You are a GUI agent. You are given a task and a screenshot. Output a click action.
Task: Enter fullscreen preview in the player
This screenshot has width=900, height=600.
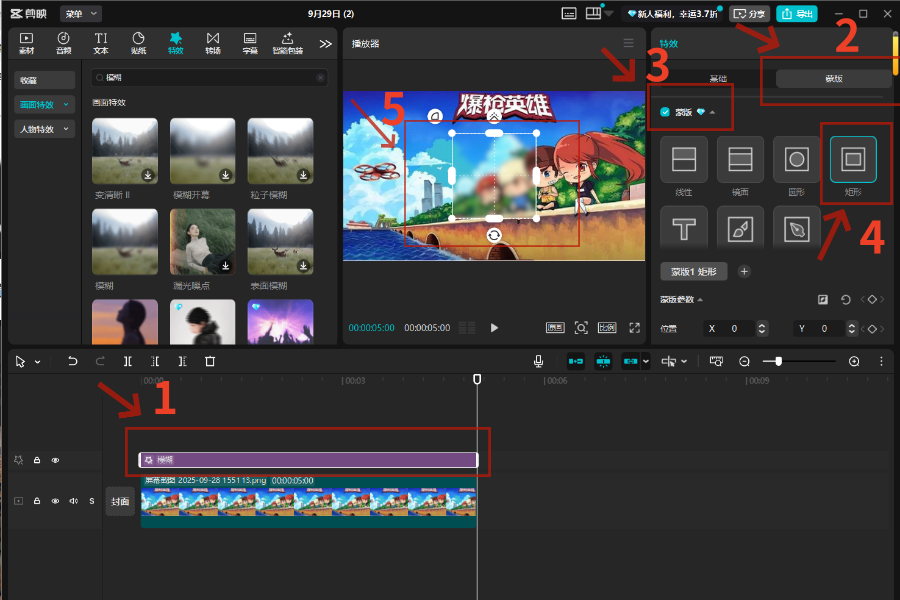[634, 327]
